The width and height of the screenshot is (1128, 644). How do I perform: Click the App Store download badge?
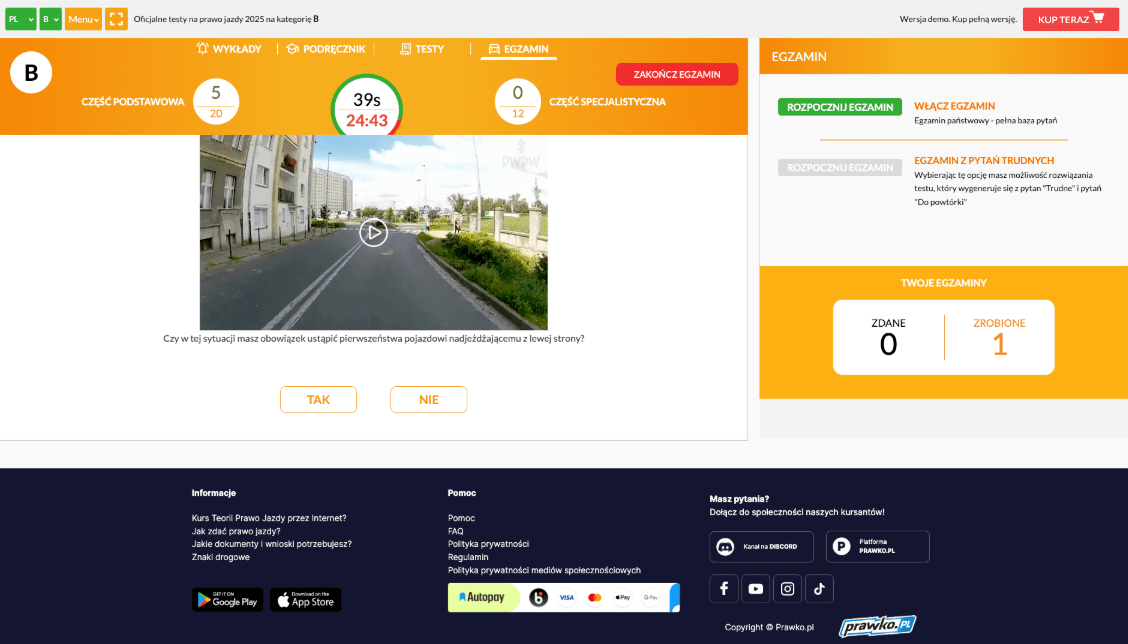[x=305, y=600]
